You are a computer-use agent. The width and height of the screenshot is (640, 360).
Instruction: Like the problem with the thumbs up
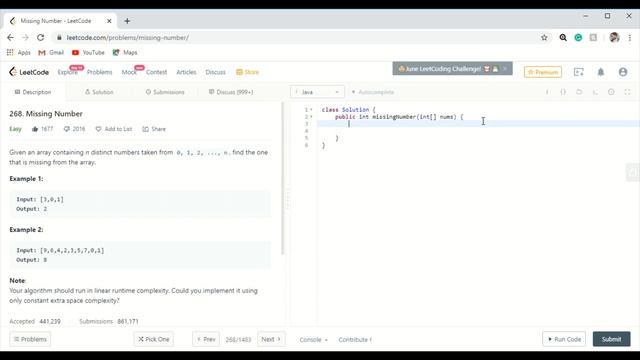[35, 129]
